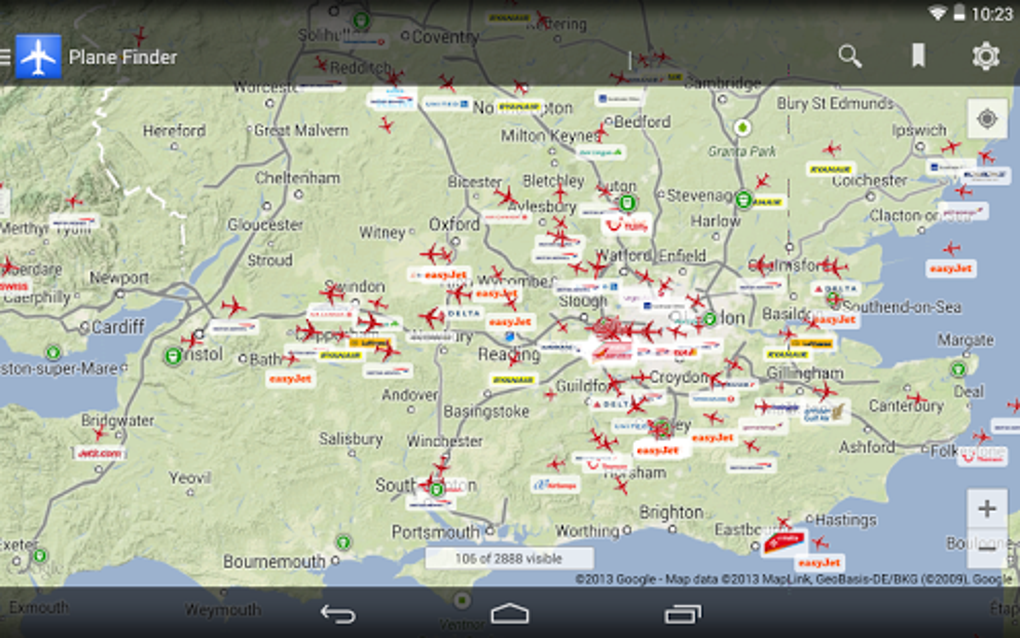The width and height of the screenshot is (1020, 638).
Task: Select airport marker above Weston-super-Mare
Action: [x=53, y=352]
